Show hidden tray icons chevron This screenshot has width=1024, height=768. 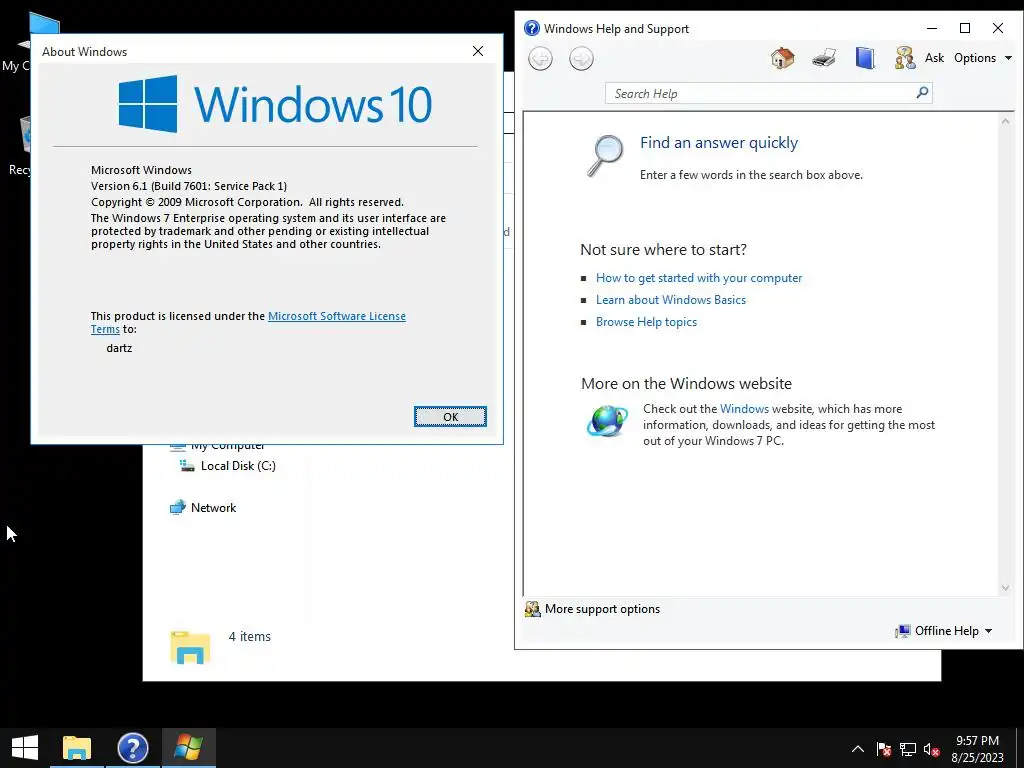(x=858, y=749)
